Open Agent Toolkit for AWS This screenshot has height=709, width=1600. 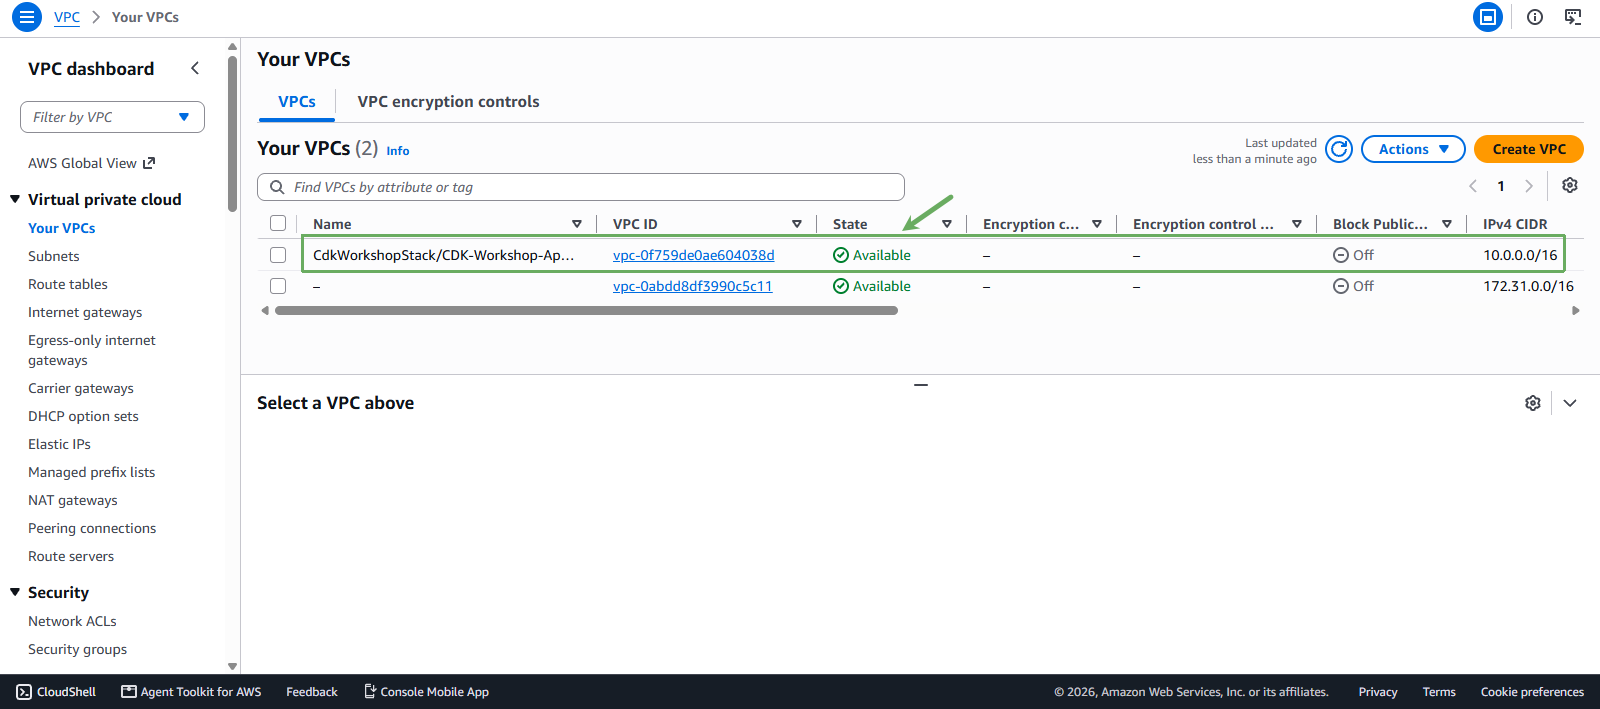click(191, 692)
